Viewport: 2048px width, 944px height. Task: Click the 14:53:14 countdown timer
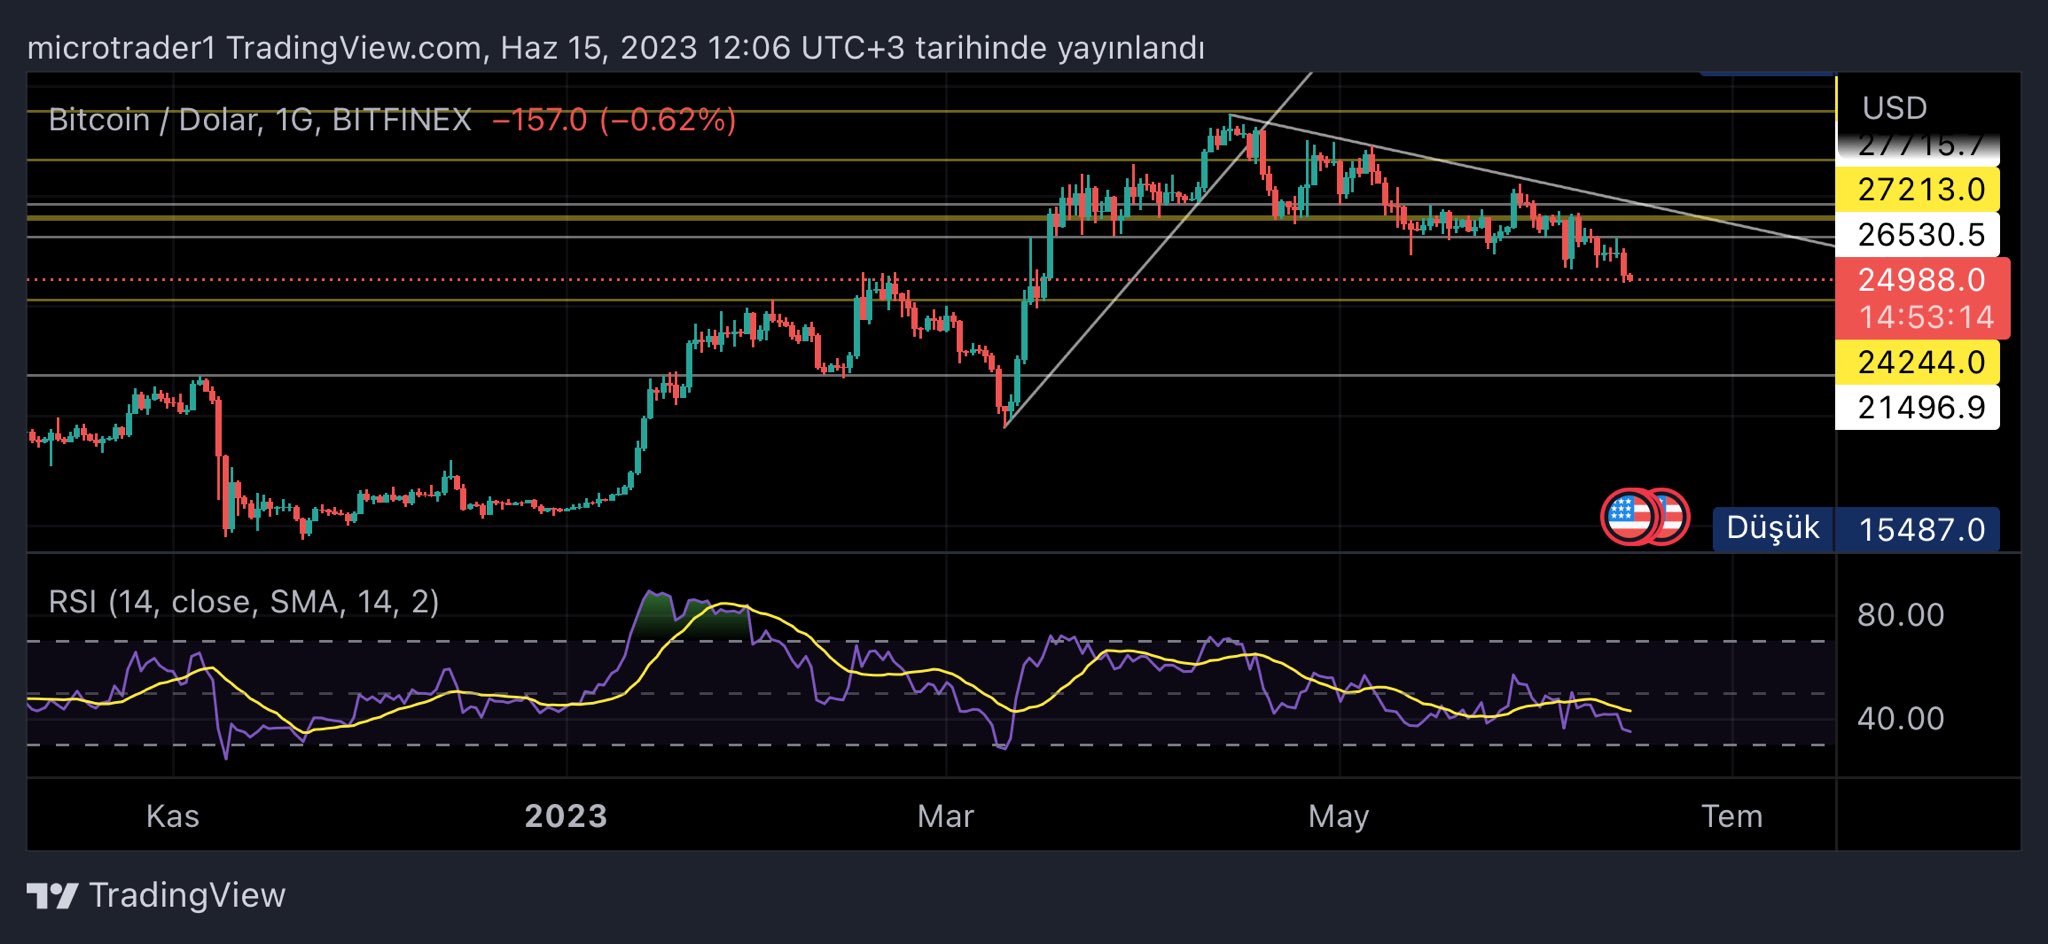click(x=1926, y=318)
